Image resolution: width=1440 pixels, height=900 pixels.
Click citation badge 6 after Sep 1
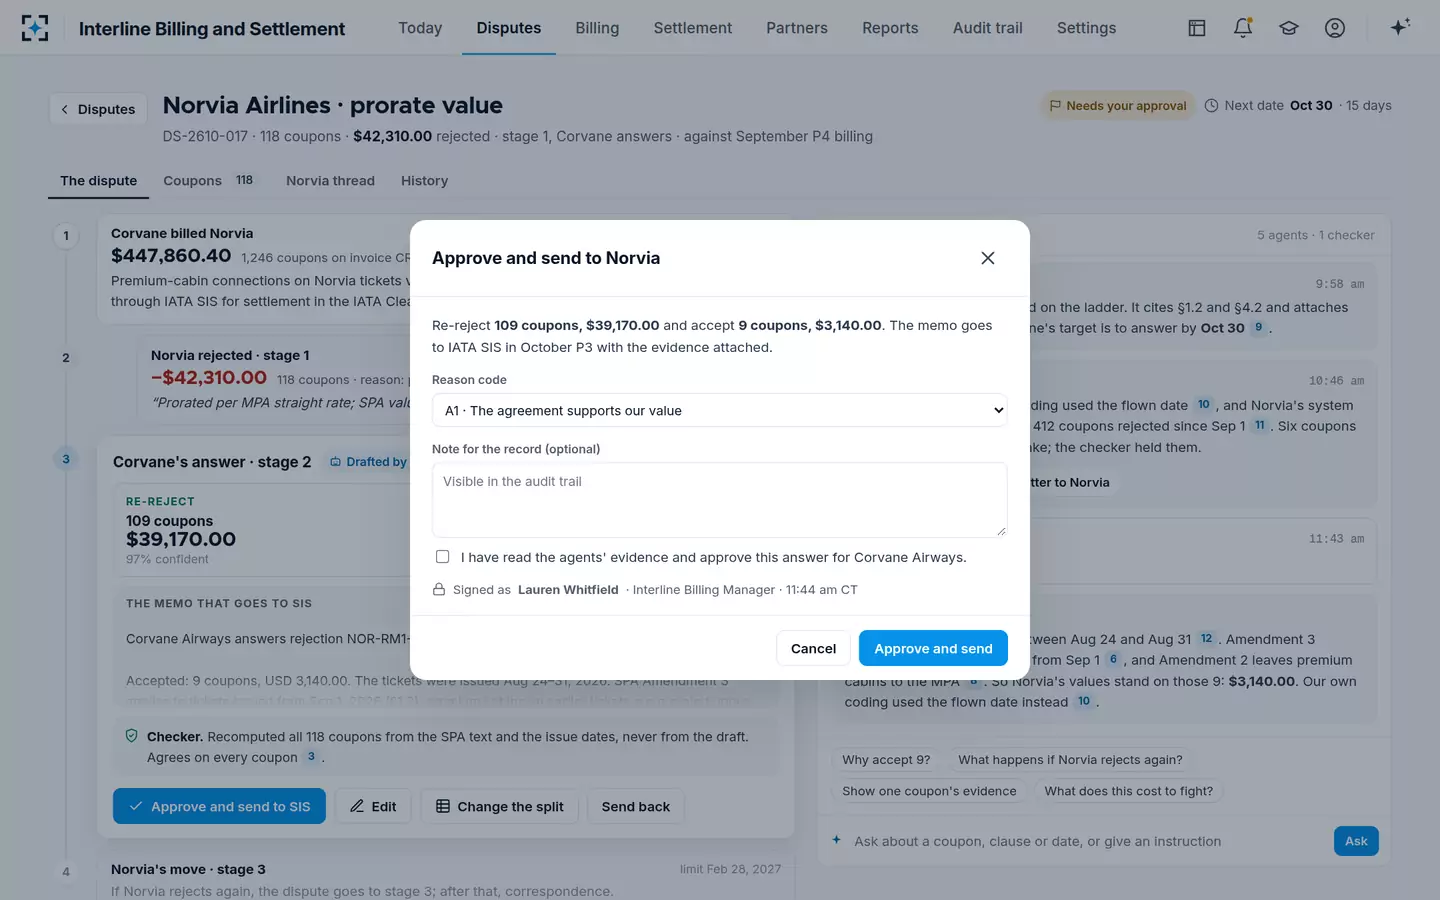[x=1113, y=660]
